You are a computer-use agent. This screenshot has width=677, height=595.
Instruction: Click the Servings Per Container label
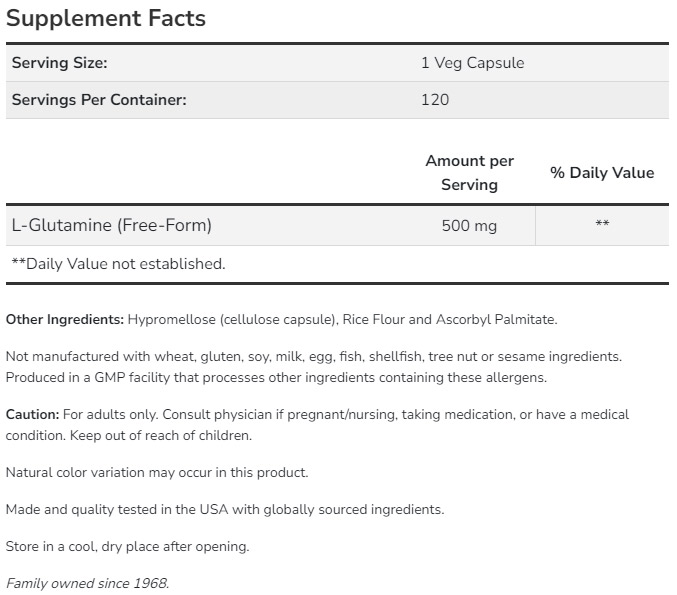[x=99, y=100]
